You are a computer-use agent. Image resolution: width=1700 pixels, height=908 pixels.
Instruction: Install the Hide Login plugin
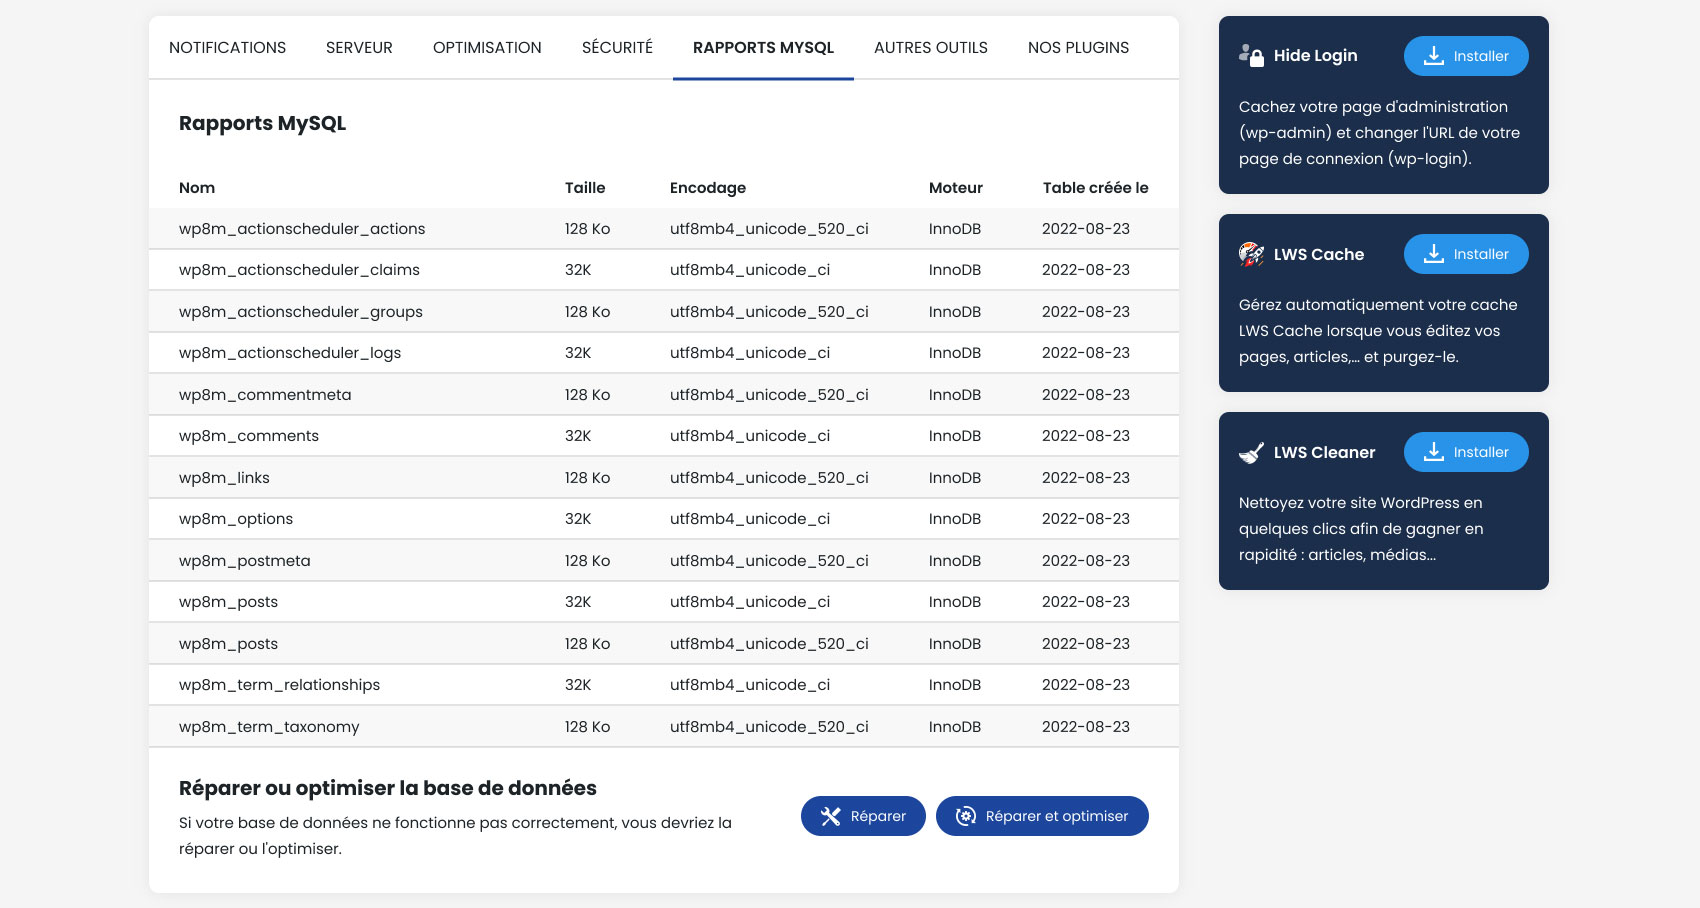[1466, 56]
